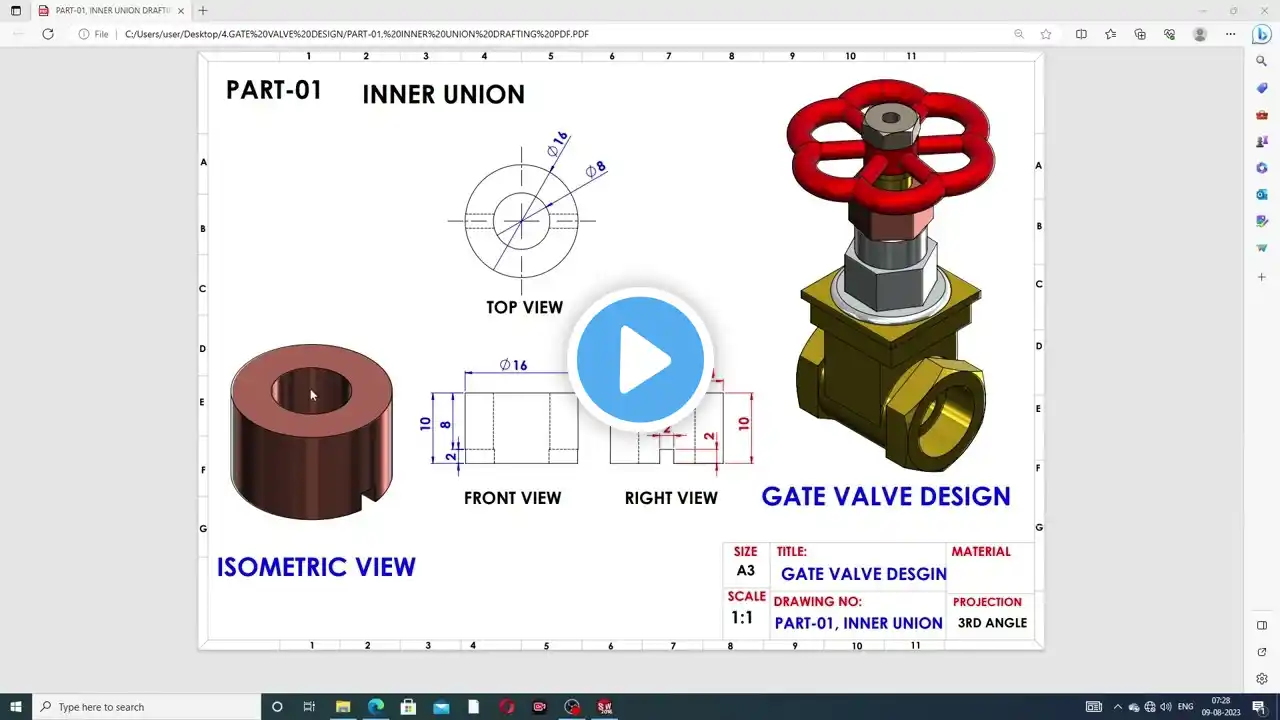This screenshot has height=720, width=1280.
Task: Click the Windows taskbar search box
Action: click(x=145, y=707)
